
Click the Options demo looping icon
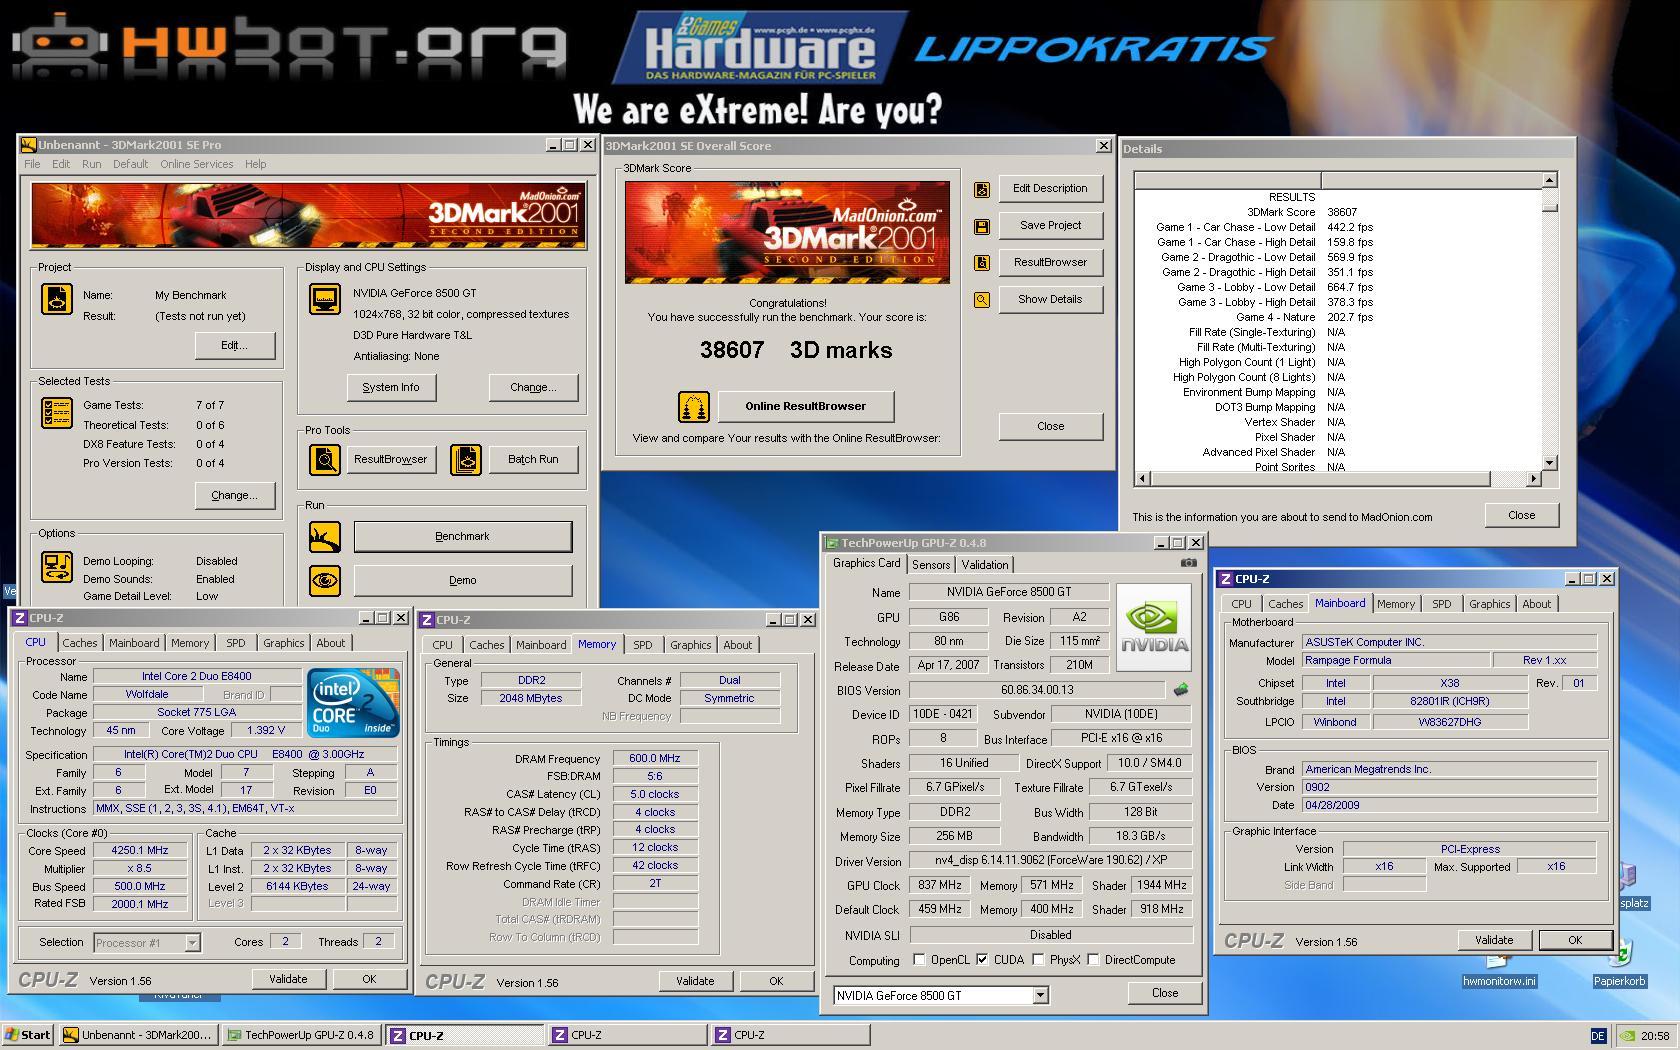point(57,567)
